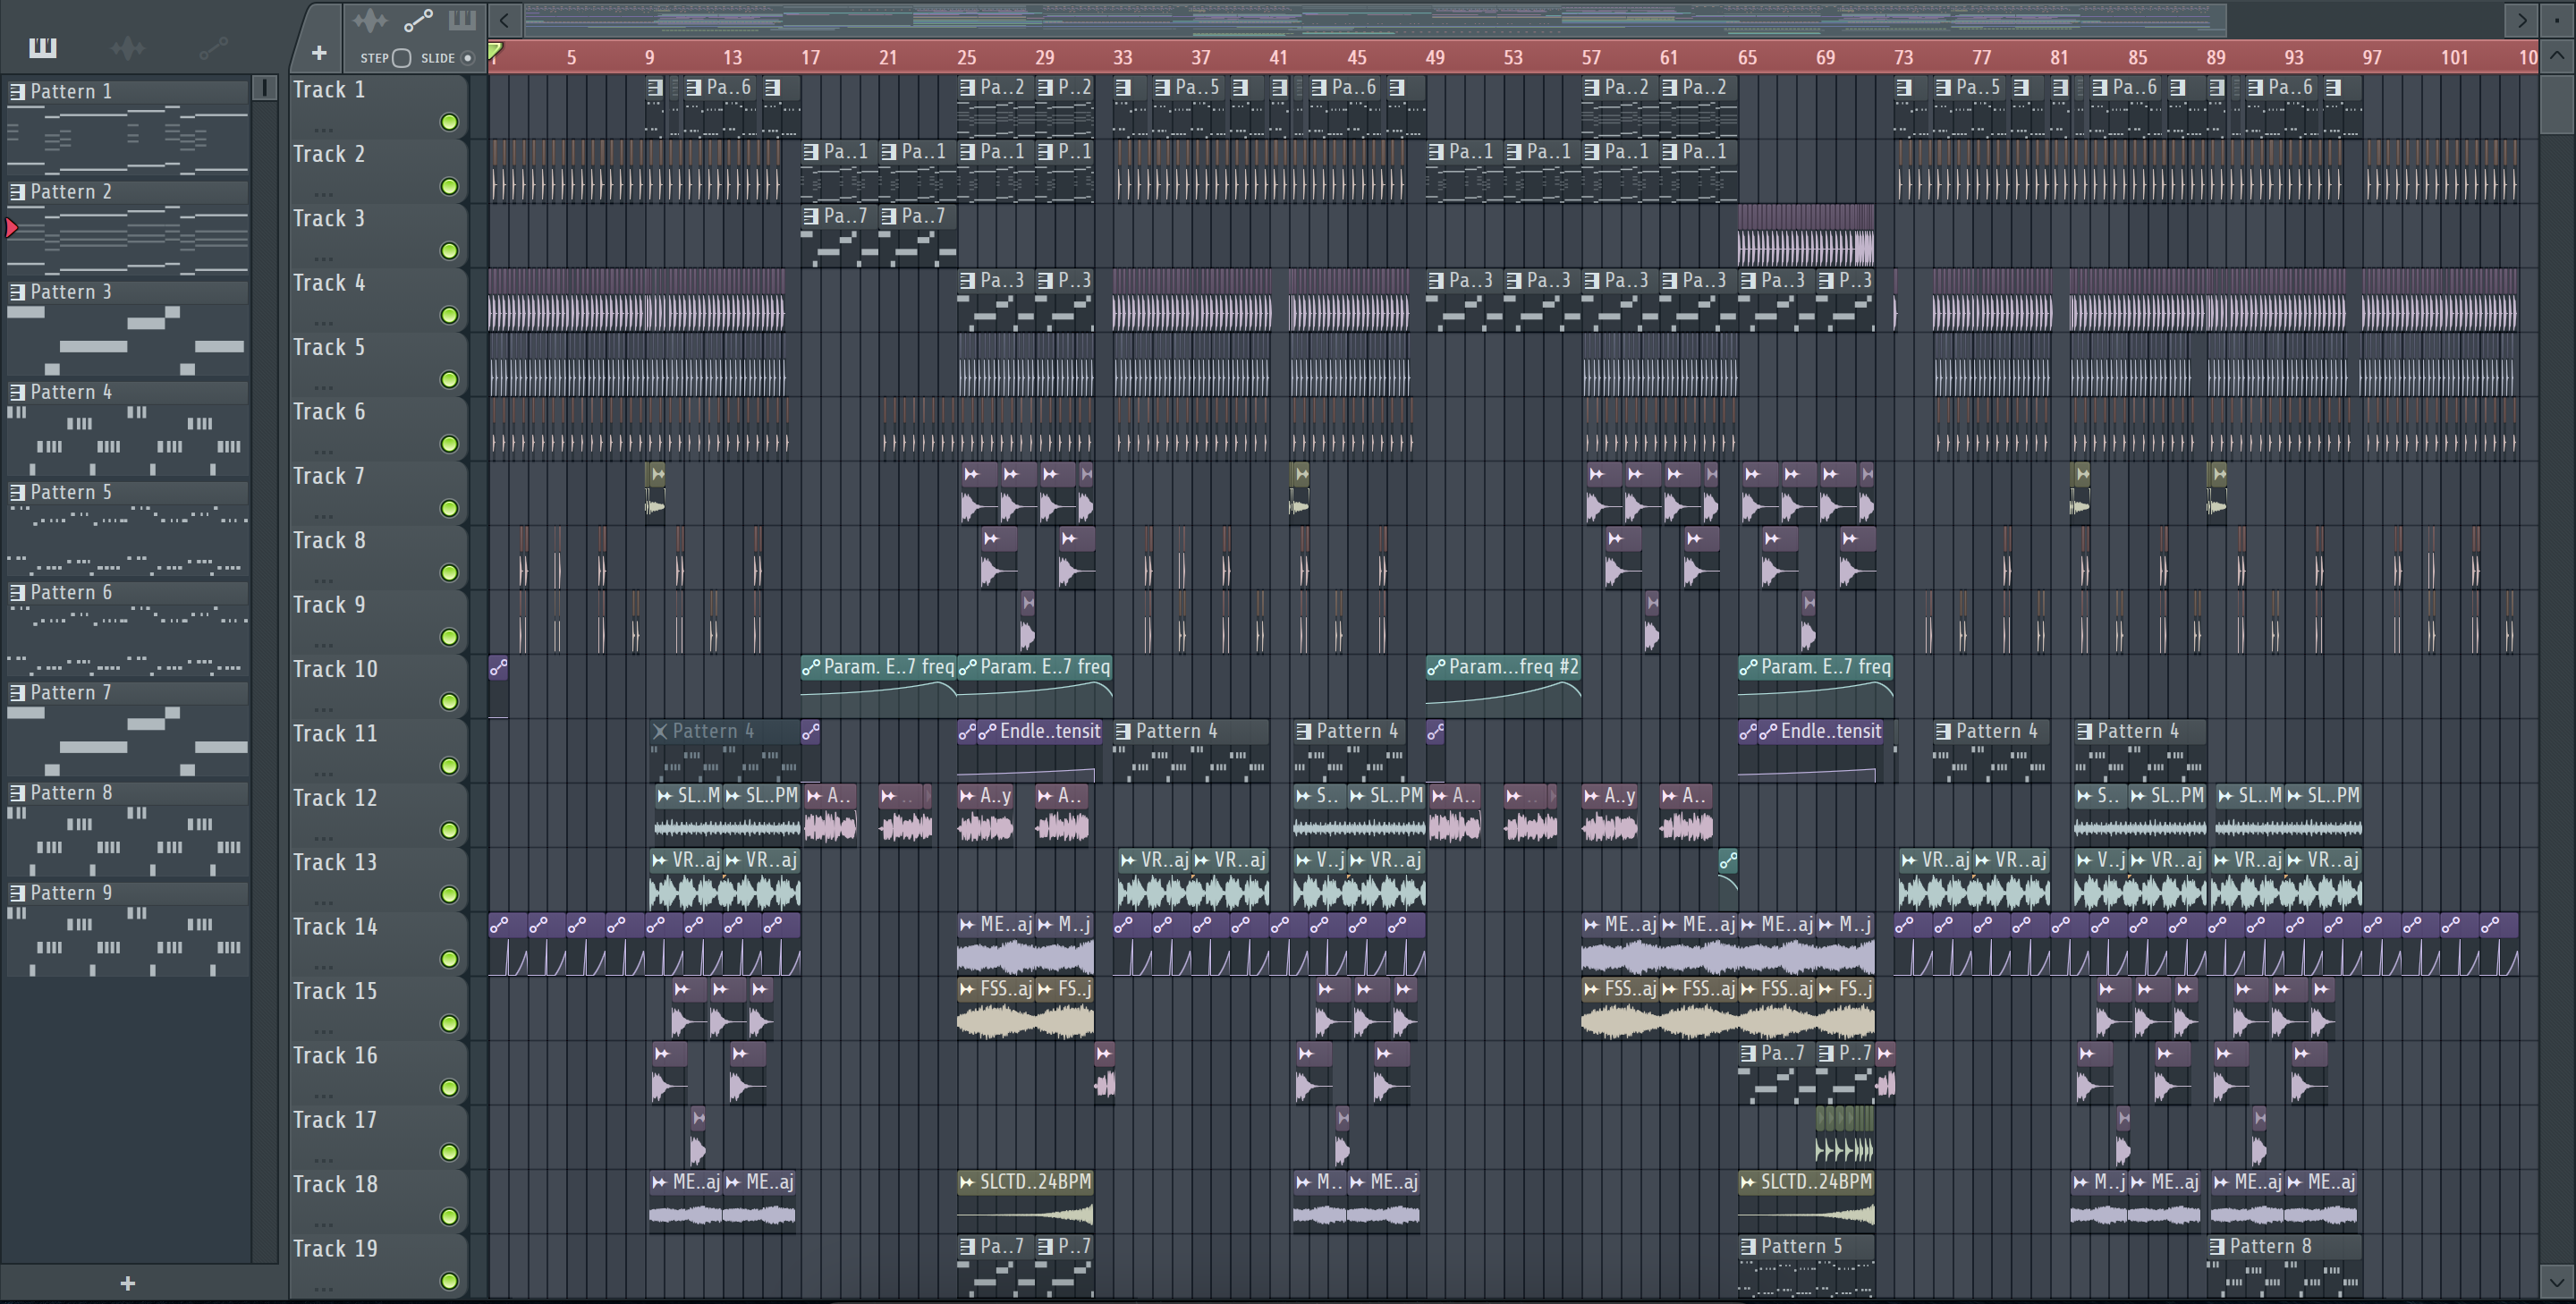Select pattern clip focus piano icon in playlist toolbar
Screen dimensions: 2576x1304
(x=462, y=20)
